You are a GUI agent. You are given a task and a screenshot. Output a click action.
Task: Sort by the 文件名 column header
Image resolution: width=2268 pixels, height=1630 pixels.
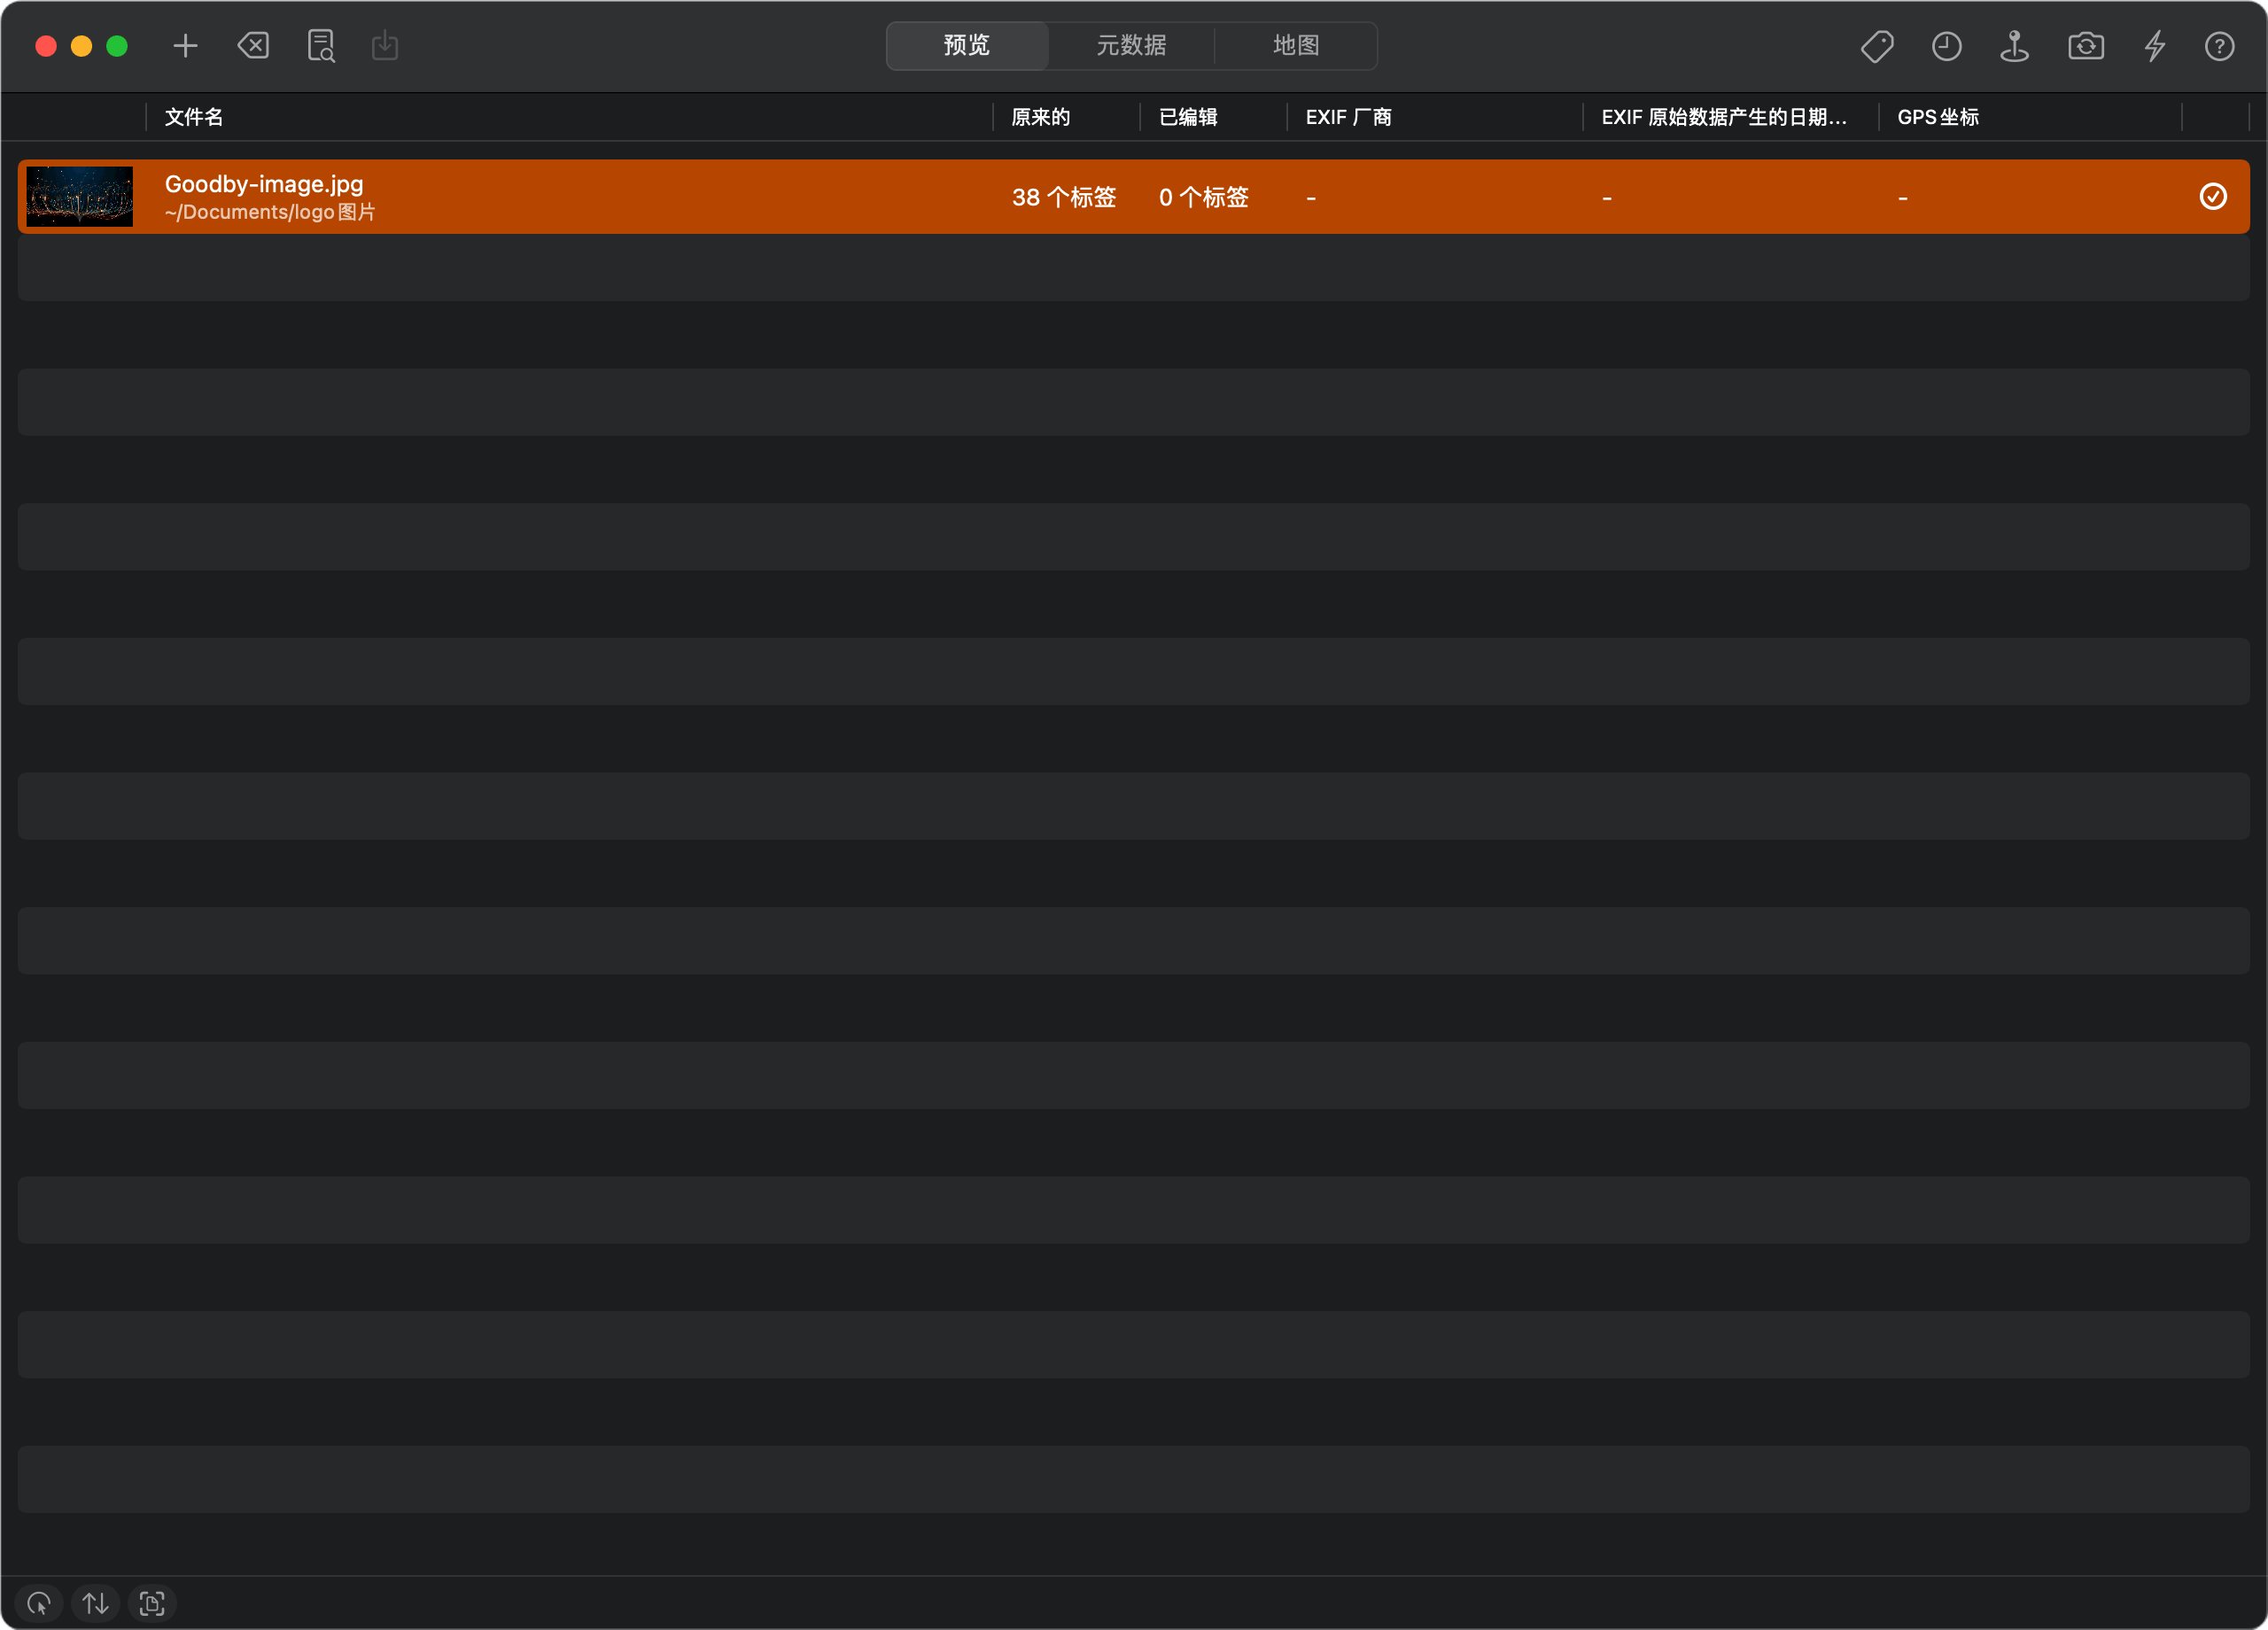pyautogui.click(x=194, y=117)
